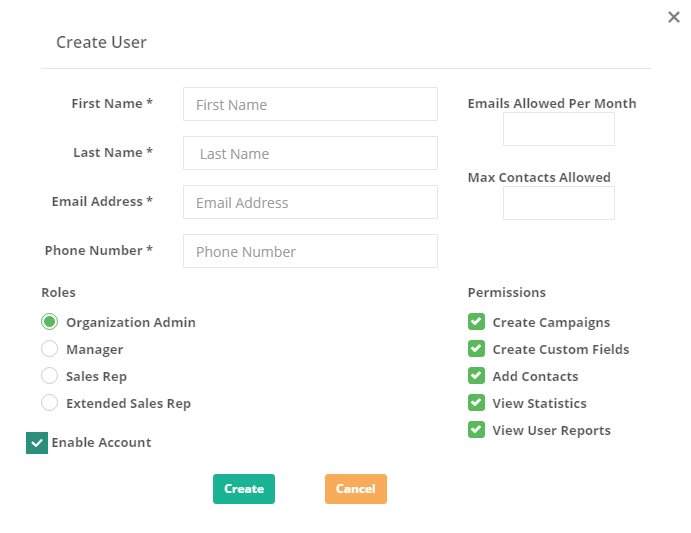The image size is (691, 533).
Task: Close the Create User dialog
Action: pos(673,17)
